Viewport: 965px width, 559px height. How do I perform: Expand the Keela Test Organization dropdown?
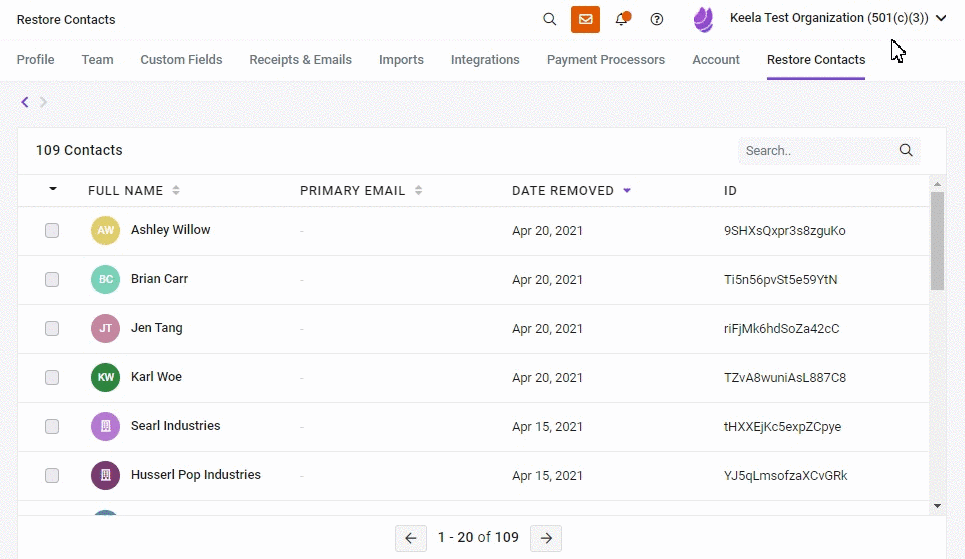940,18
